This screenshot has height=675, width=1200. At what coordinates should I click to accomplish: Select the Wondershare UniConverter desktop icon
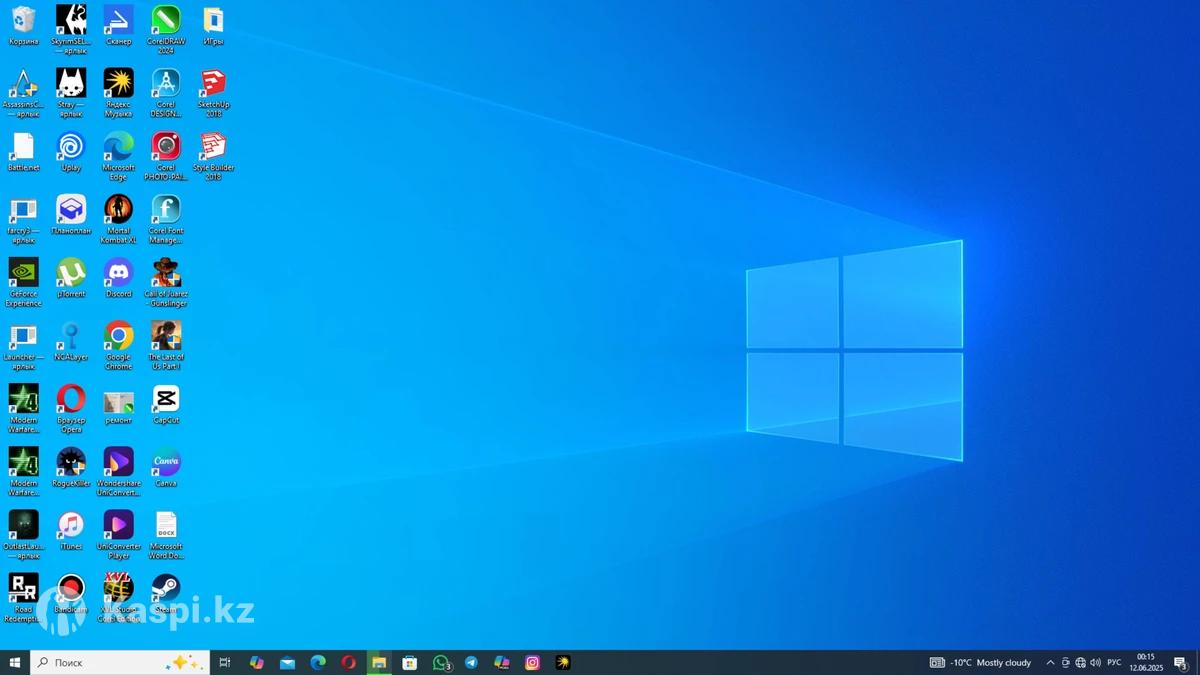click(x=118, y=472)
